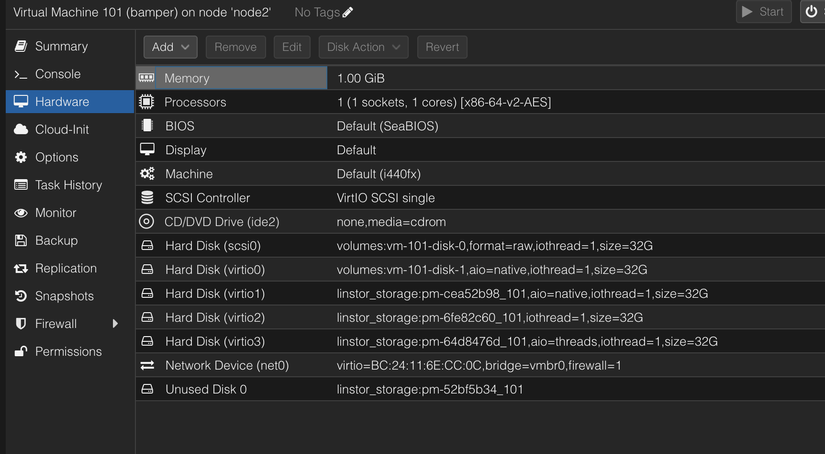The width and height of the screenshot is (825, 454).
Task: Click the BIOS chip icon
Action: tap(147, 126)
